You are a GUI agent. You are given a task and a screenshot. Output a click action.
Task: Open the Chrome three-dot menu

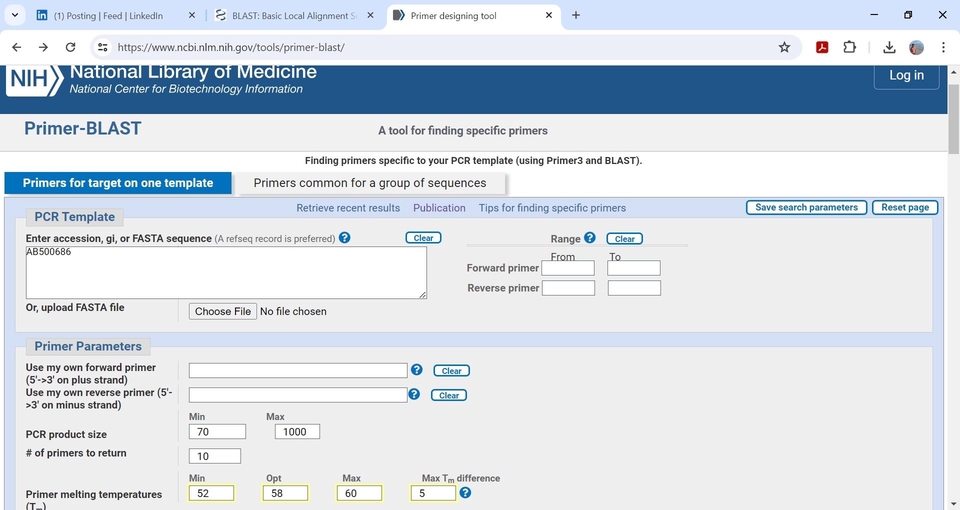(943, 47)
